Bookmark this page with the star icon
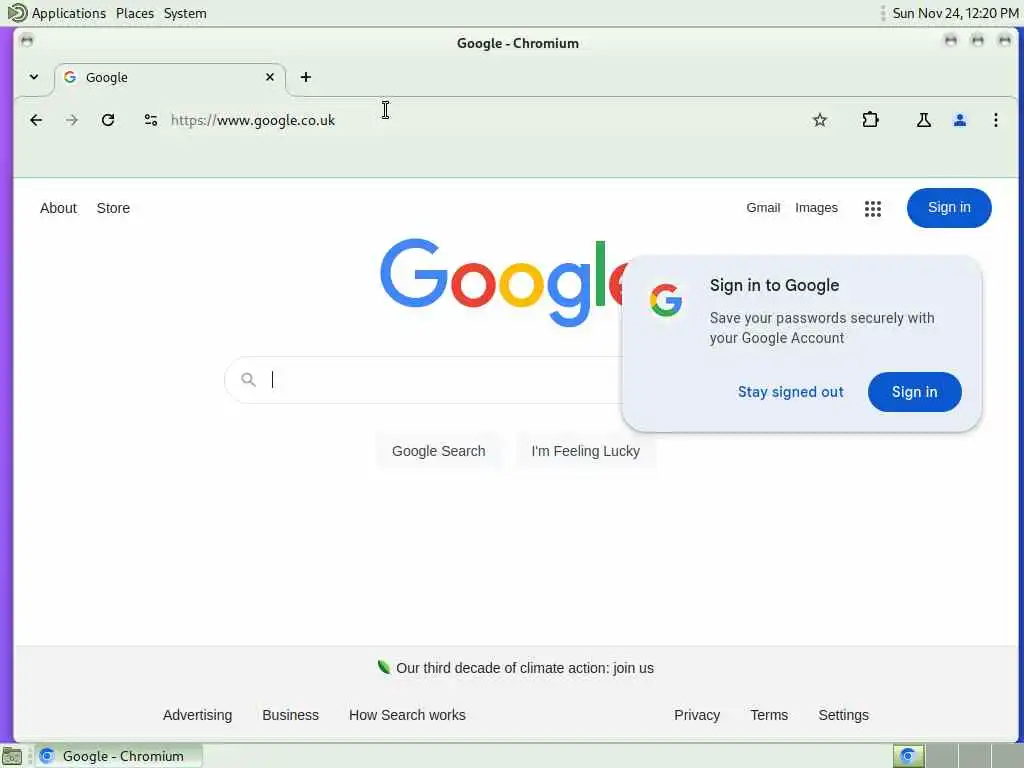This screenshot has height=768, width=1024. pyautogui.click(x=820, y=120)
